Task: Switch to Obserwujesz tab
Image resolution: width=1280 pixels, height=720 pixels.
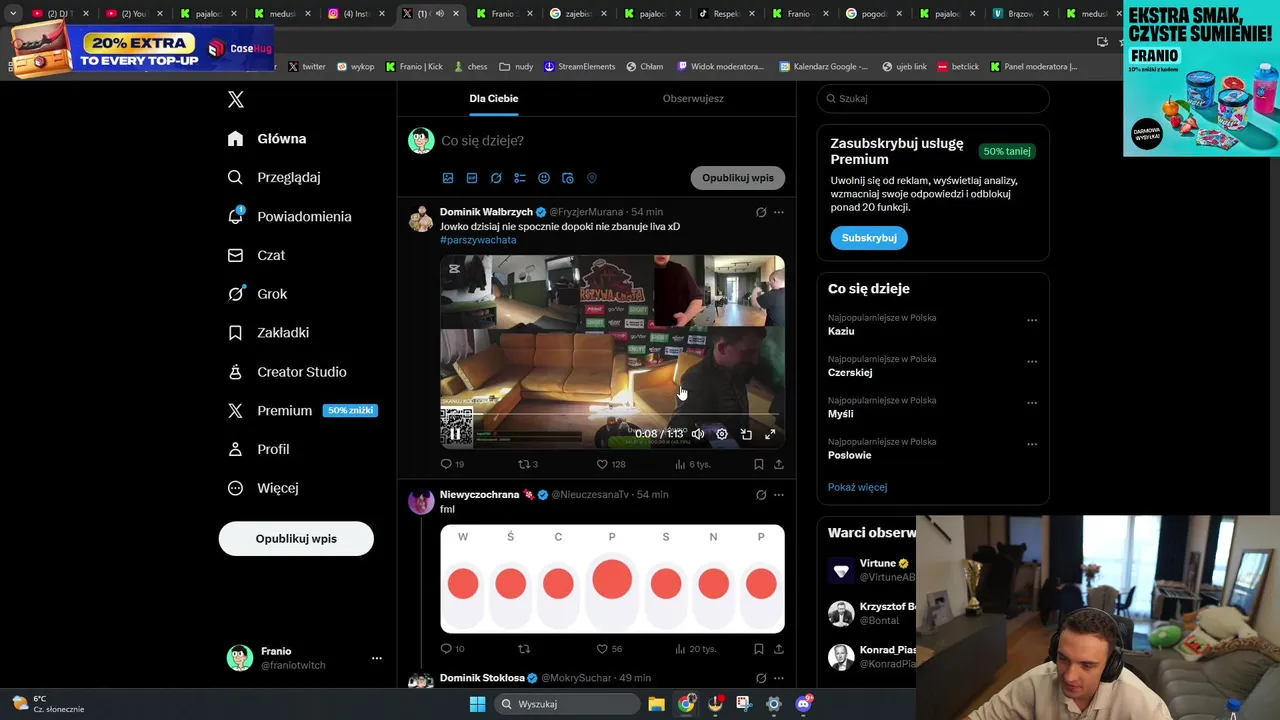Action: click(693, 98)
